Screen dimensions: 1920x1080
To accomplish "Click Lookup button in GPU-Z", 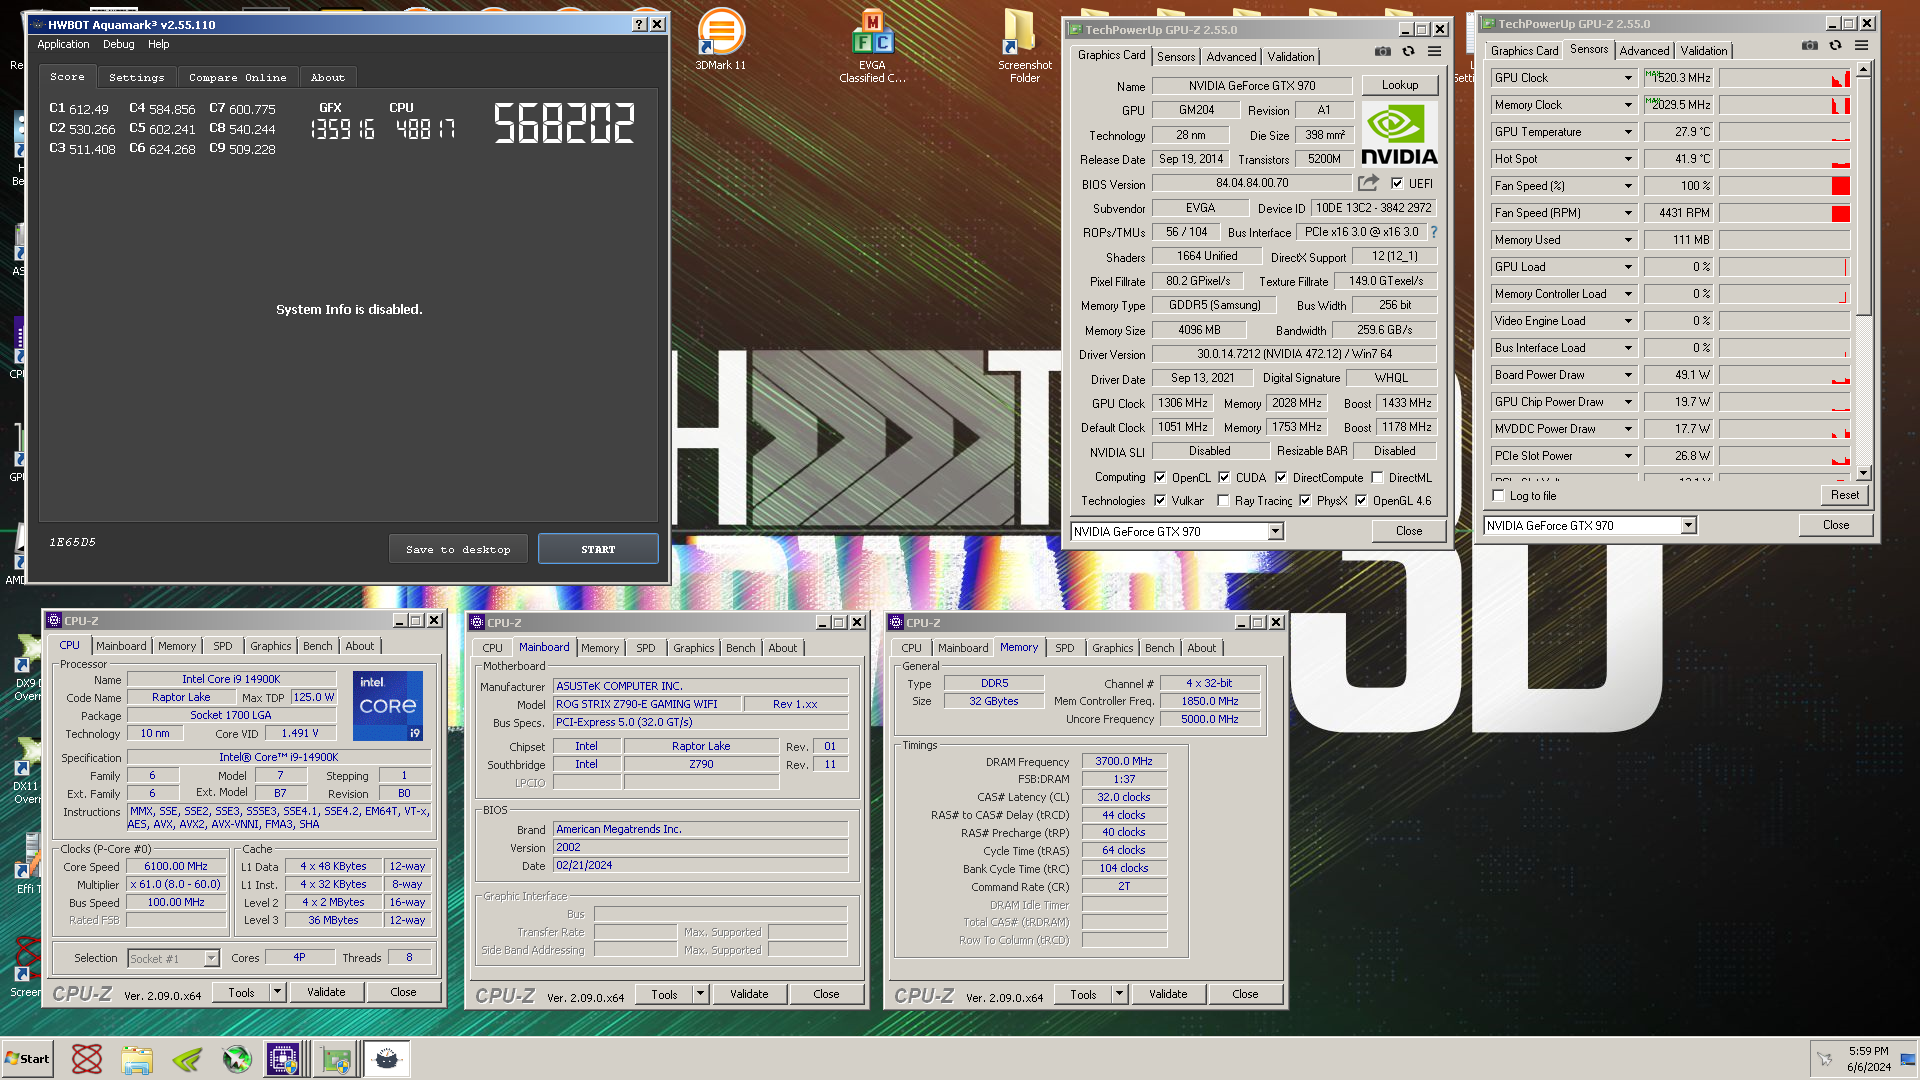I will tap(1399, 85).
